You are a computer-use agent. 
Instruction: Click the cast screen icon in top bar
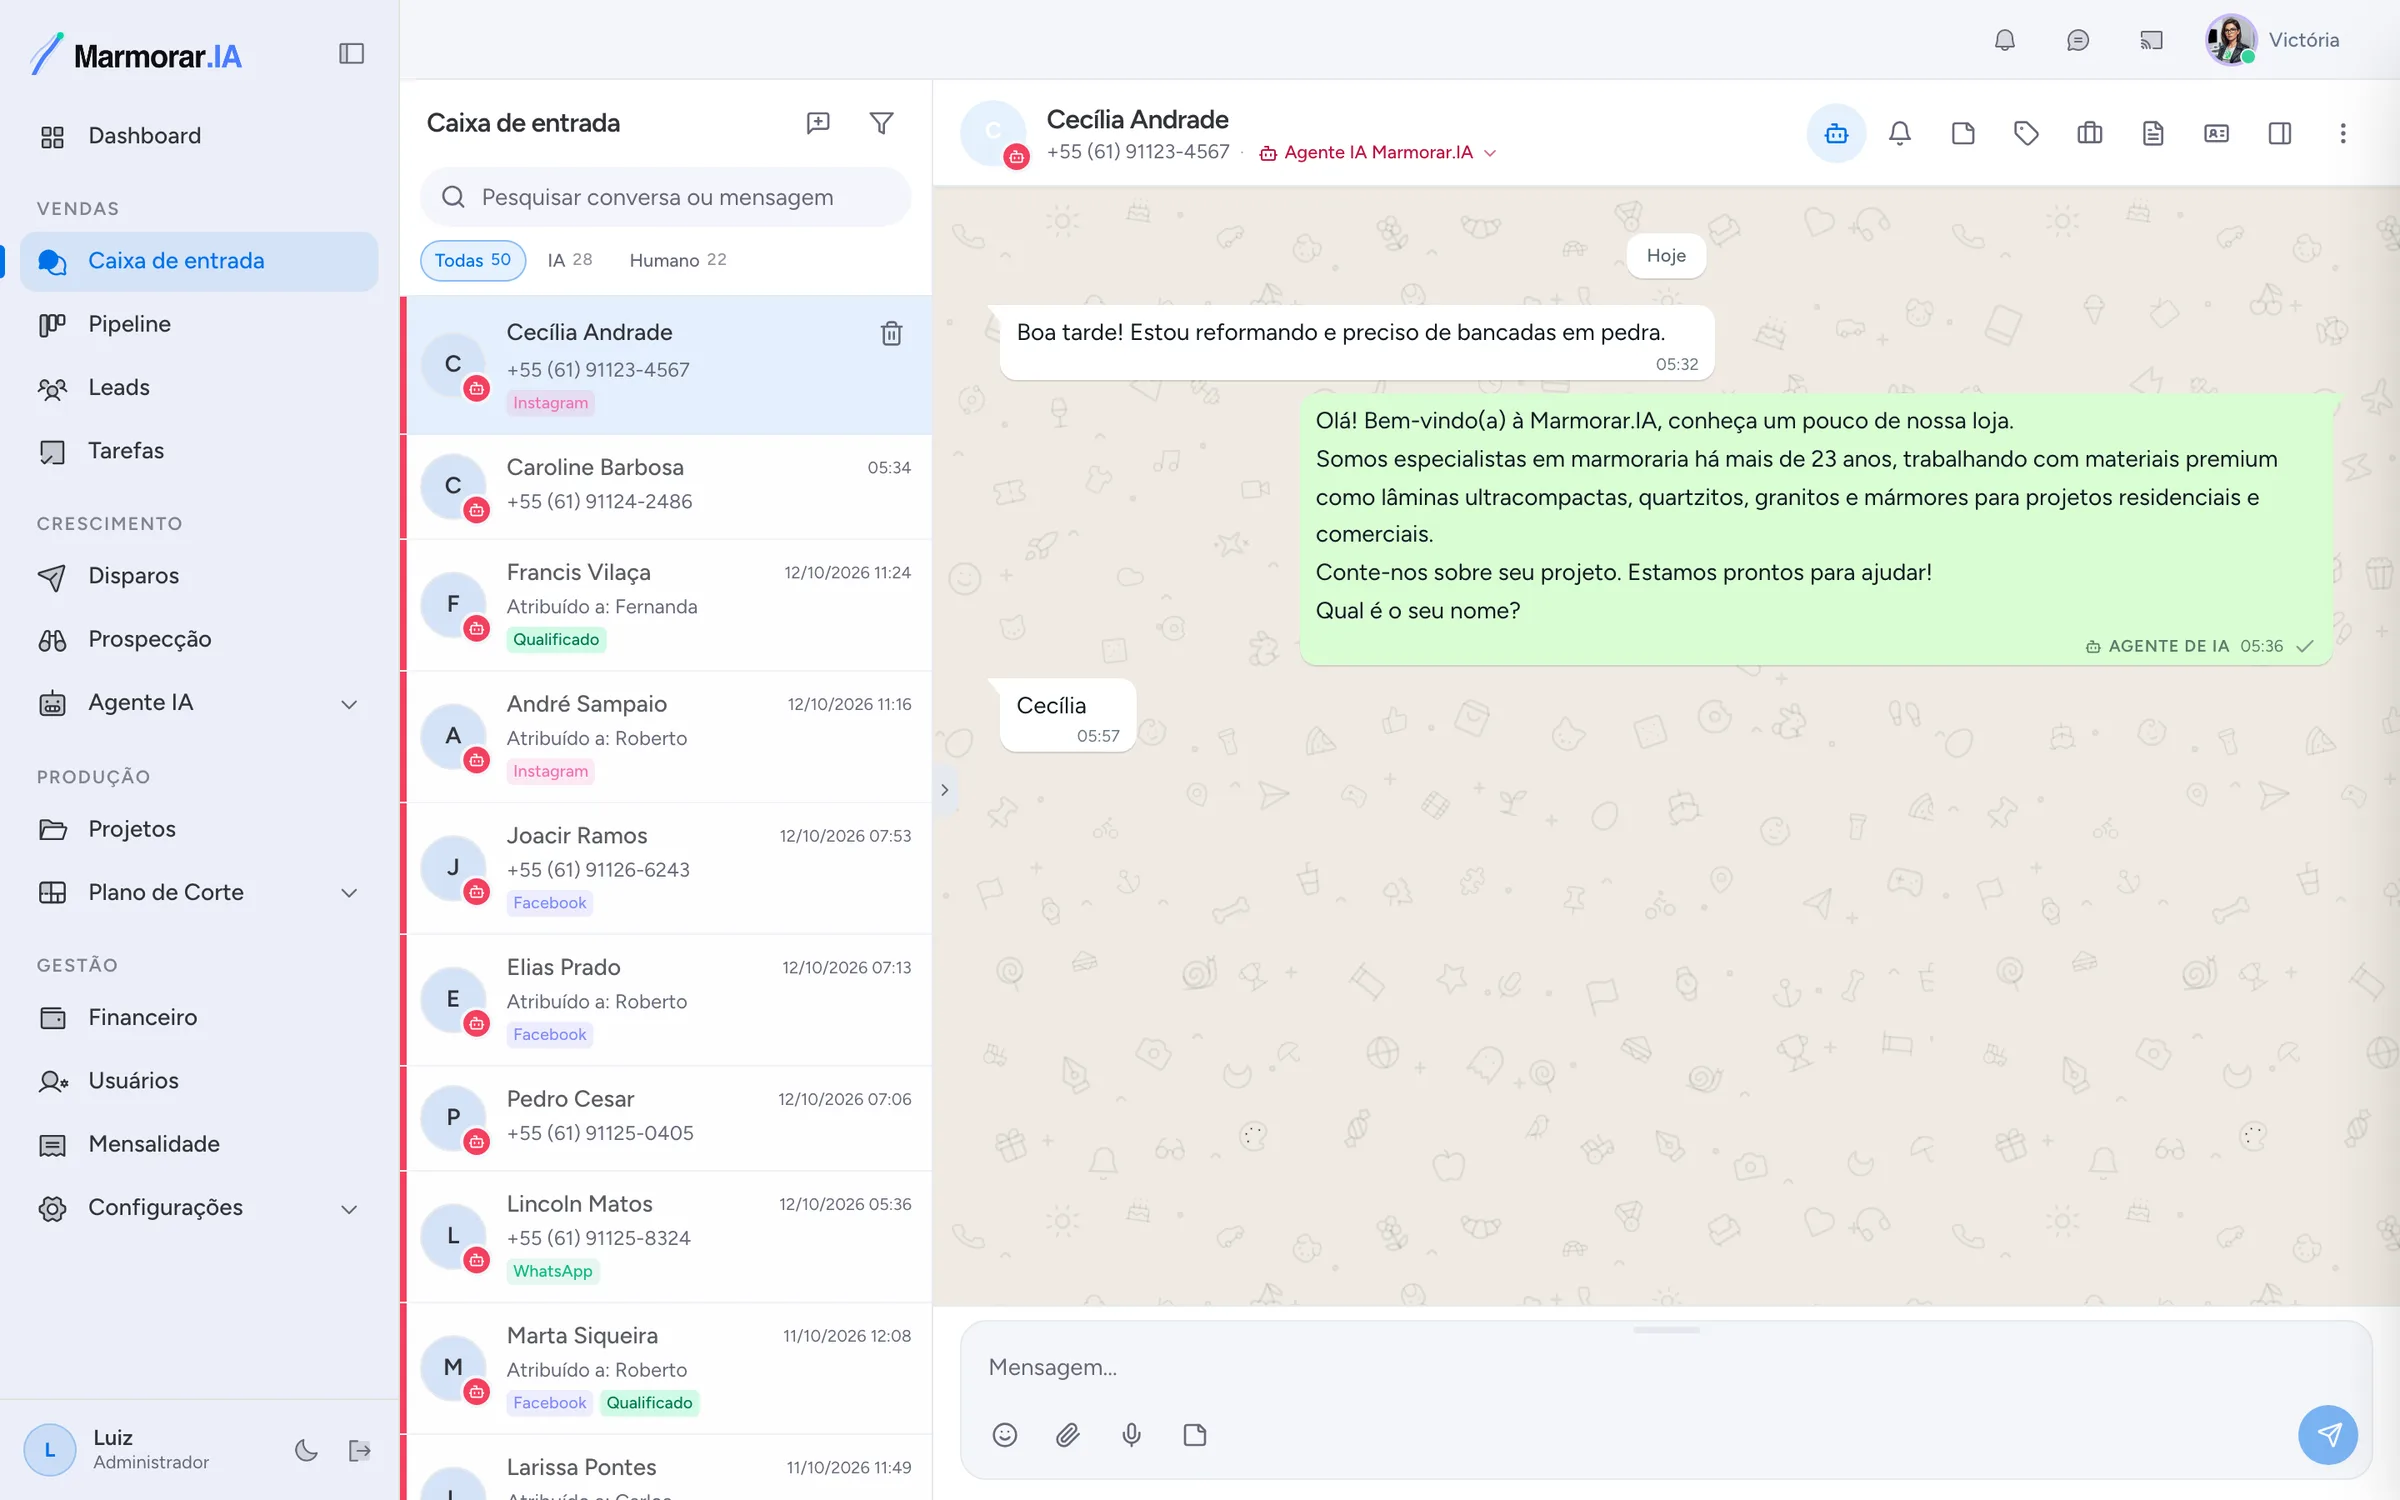(x=2150, y=40)
